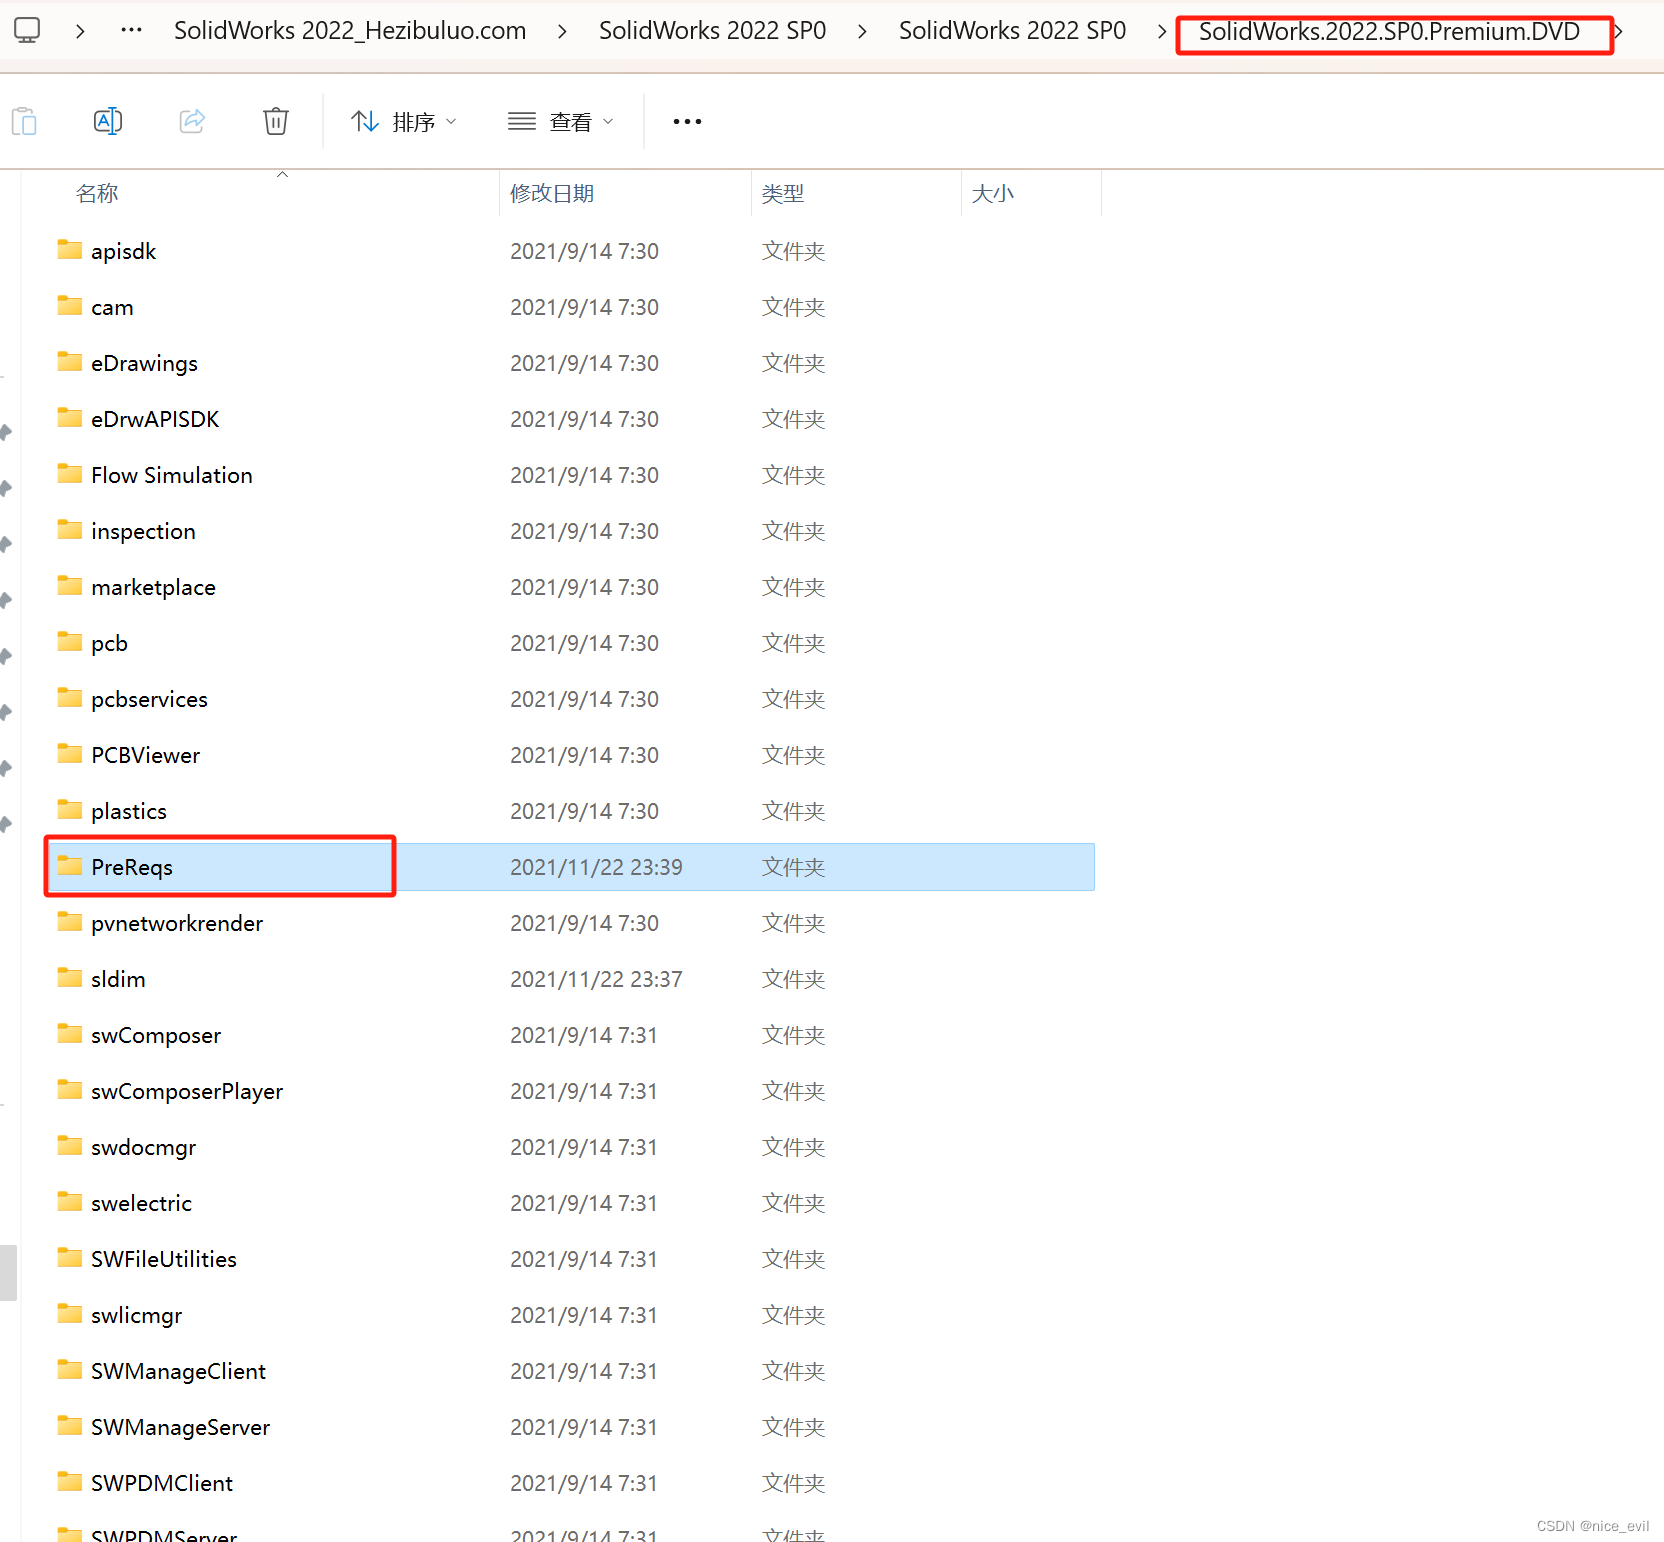
Task: Select the marketplace folder icon
Action: pos(70,586)
